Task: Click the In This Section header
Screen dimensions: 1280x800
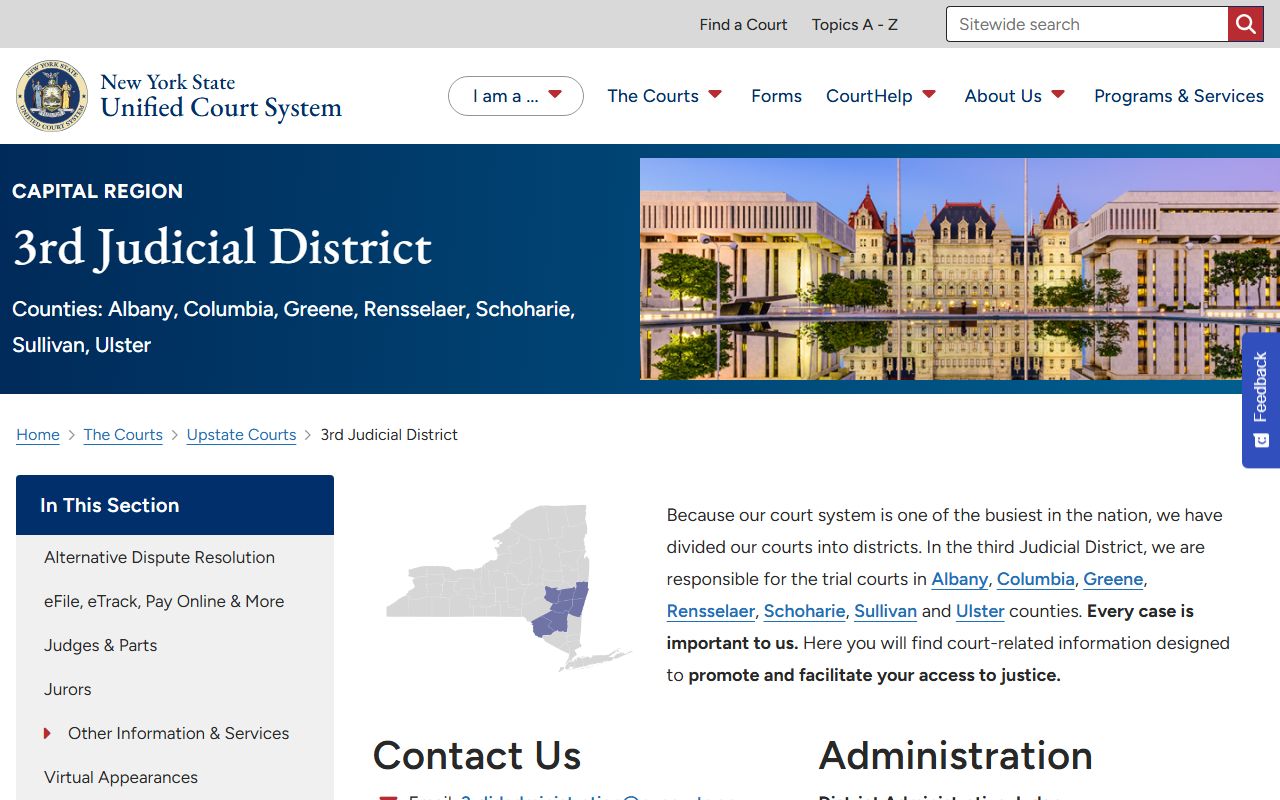Action: pos(175,505)
